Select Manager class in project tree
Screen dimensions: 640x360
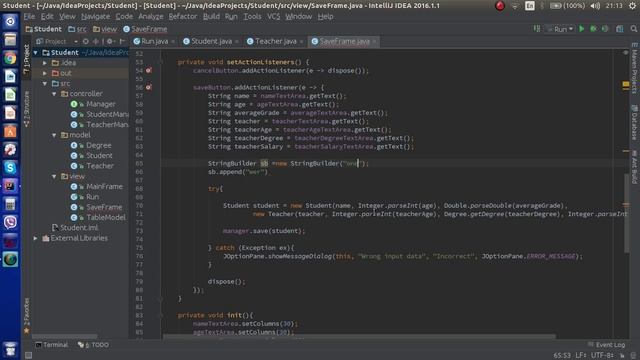tap(100, 104)
